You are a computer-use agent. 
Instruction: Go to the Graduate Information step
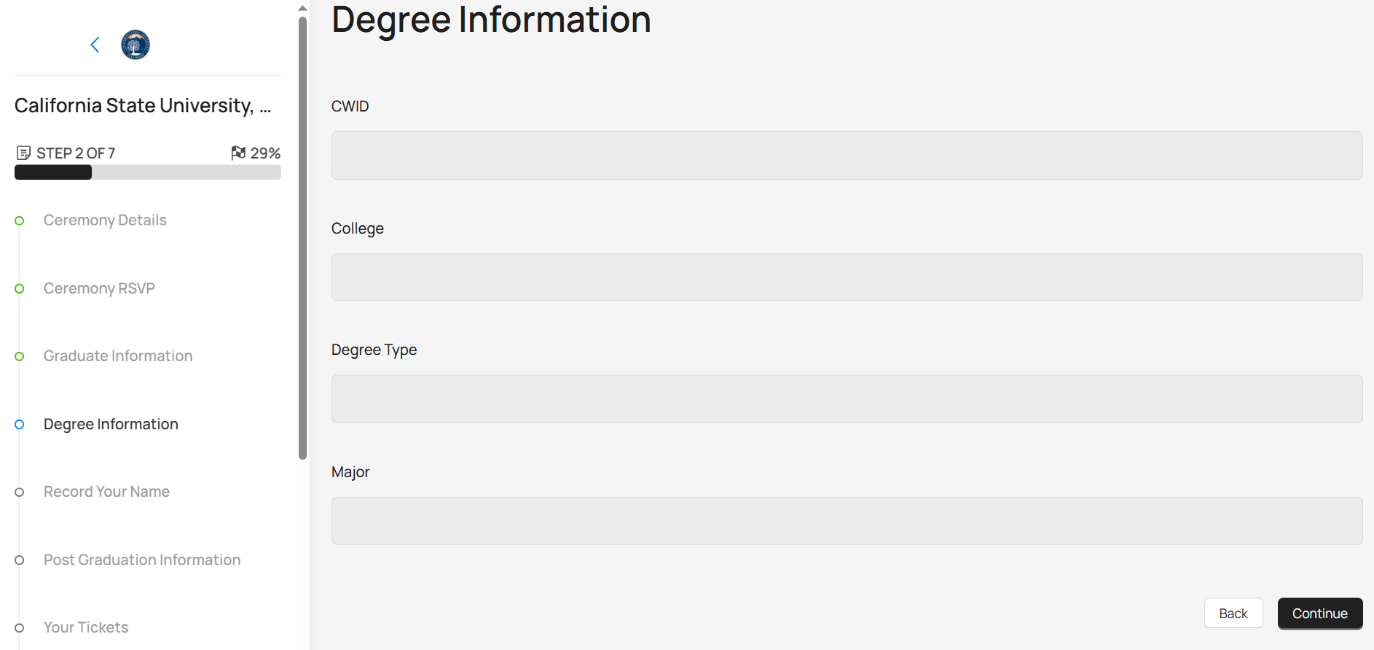coord(118,356)
